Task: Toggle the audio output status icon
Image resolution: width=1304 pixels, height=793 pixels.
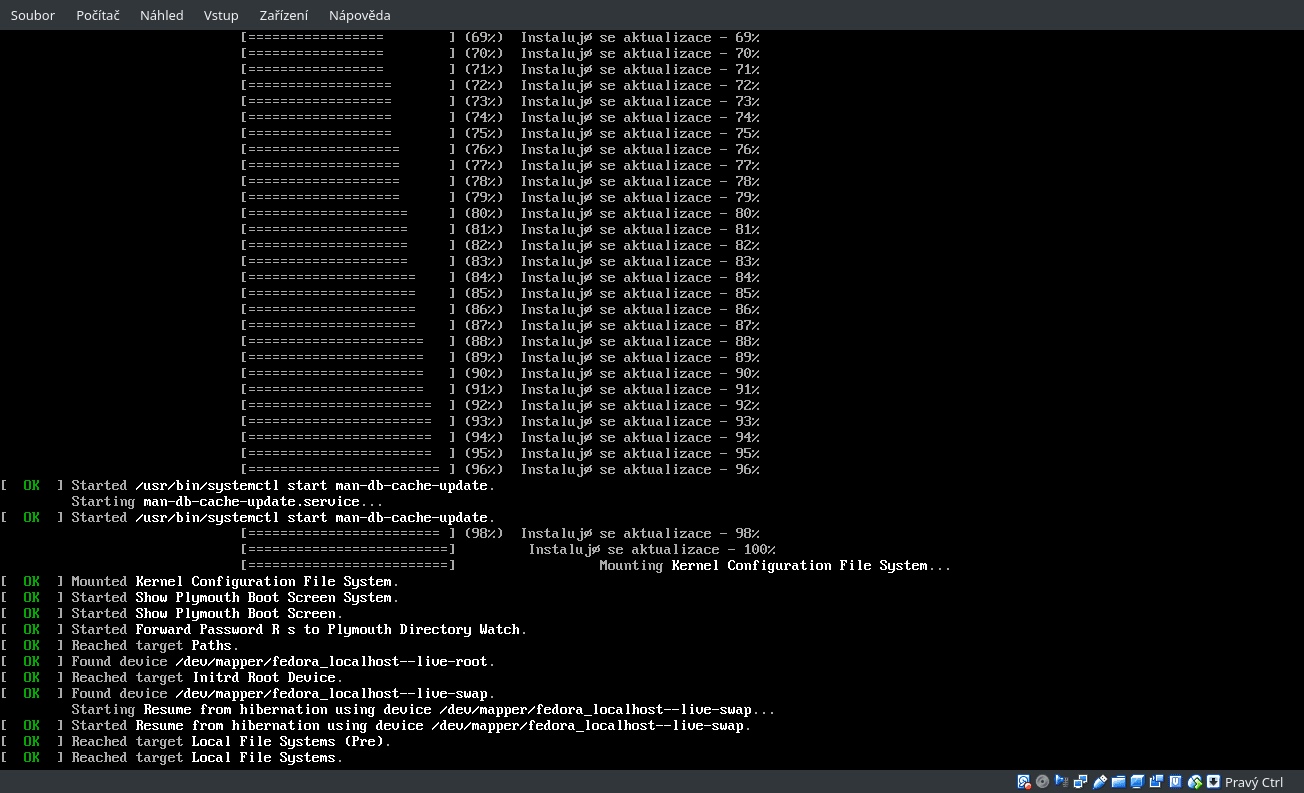Action: click(1062, 781)
